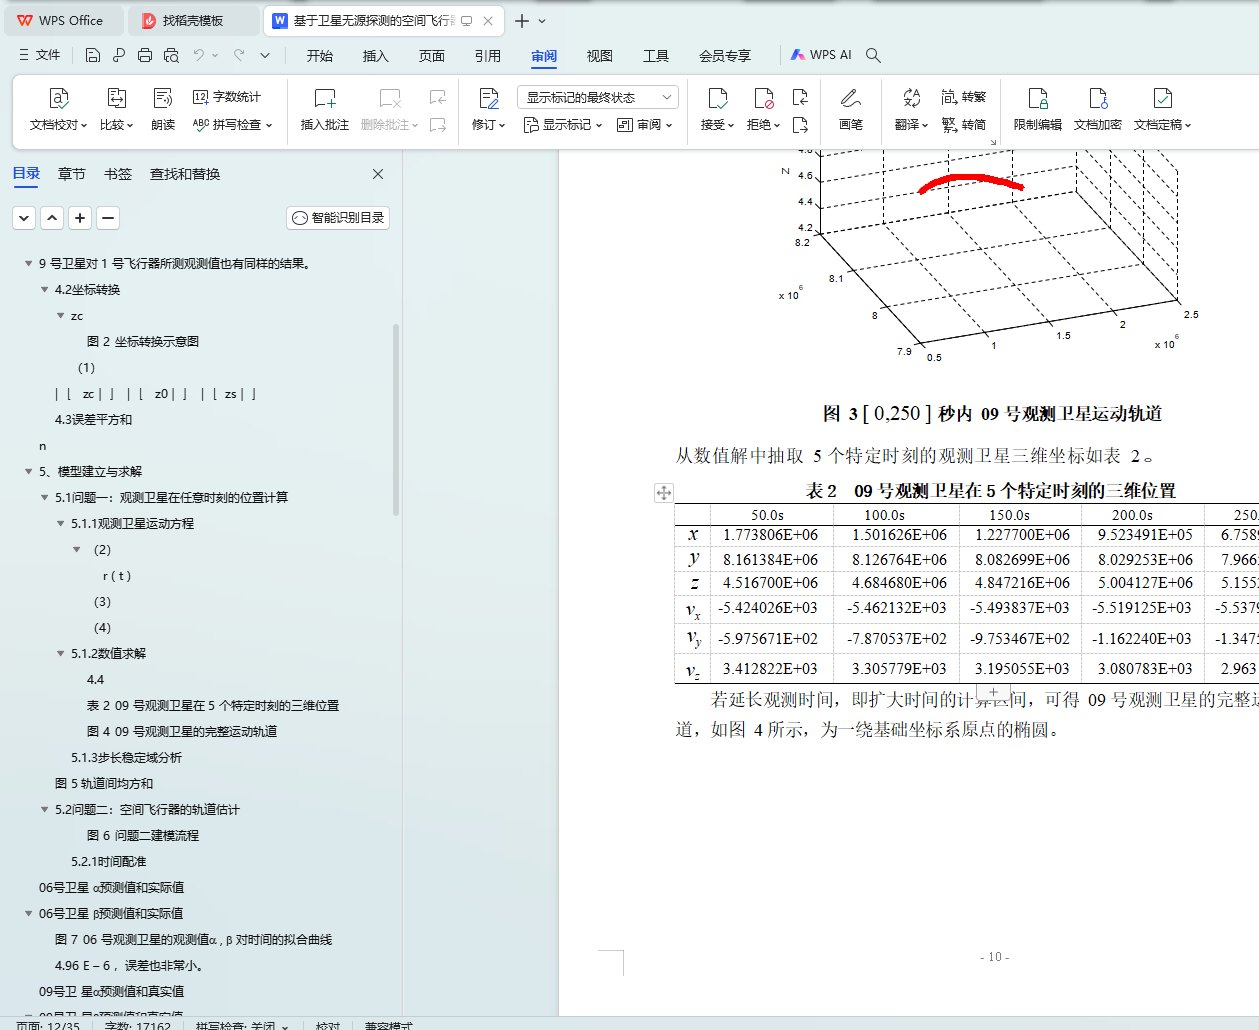1259x1030 pixels.
Task: Collapse the 4.2坐标转换 outline node
Action: [44, 290]
